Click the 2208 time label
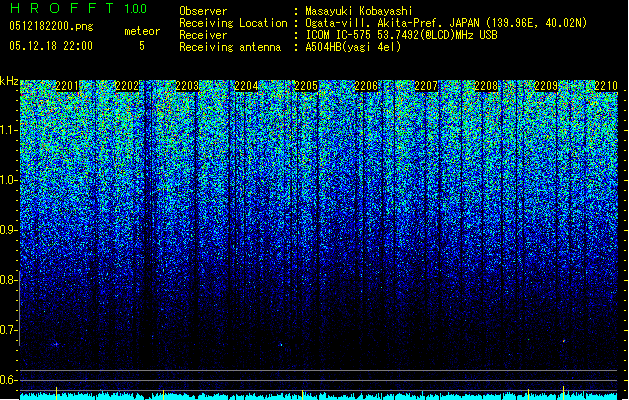The width and height of the screenshot is (629, 400). 486,86
